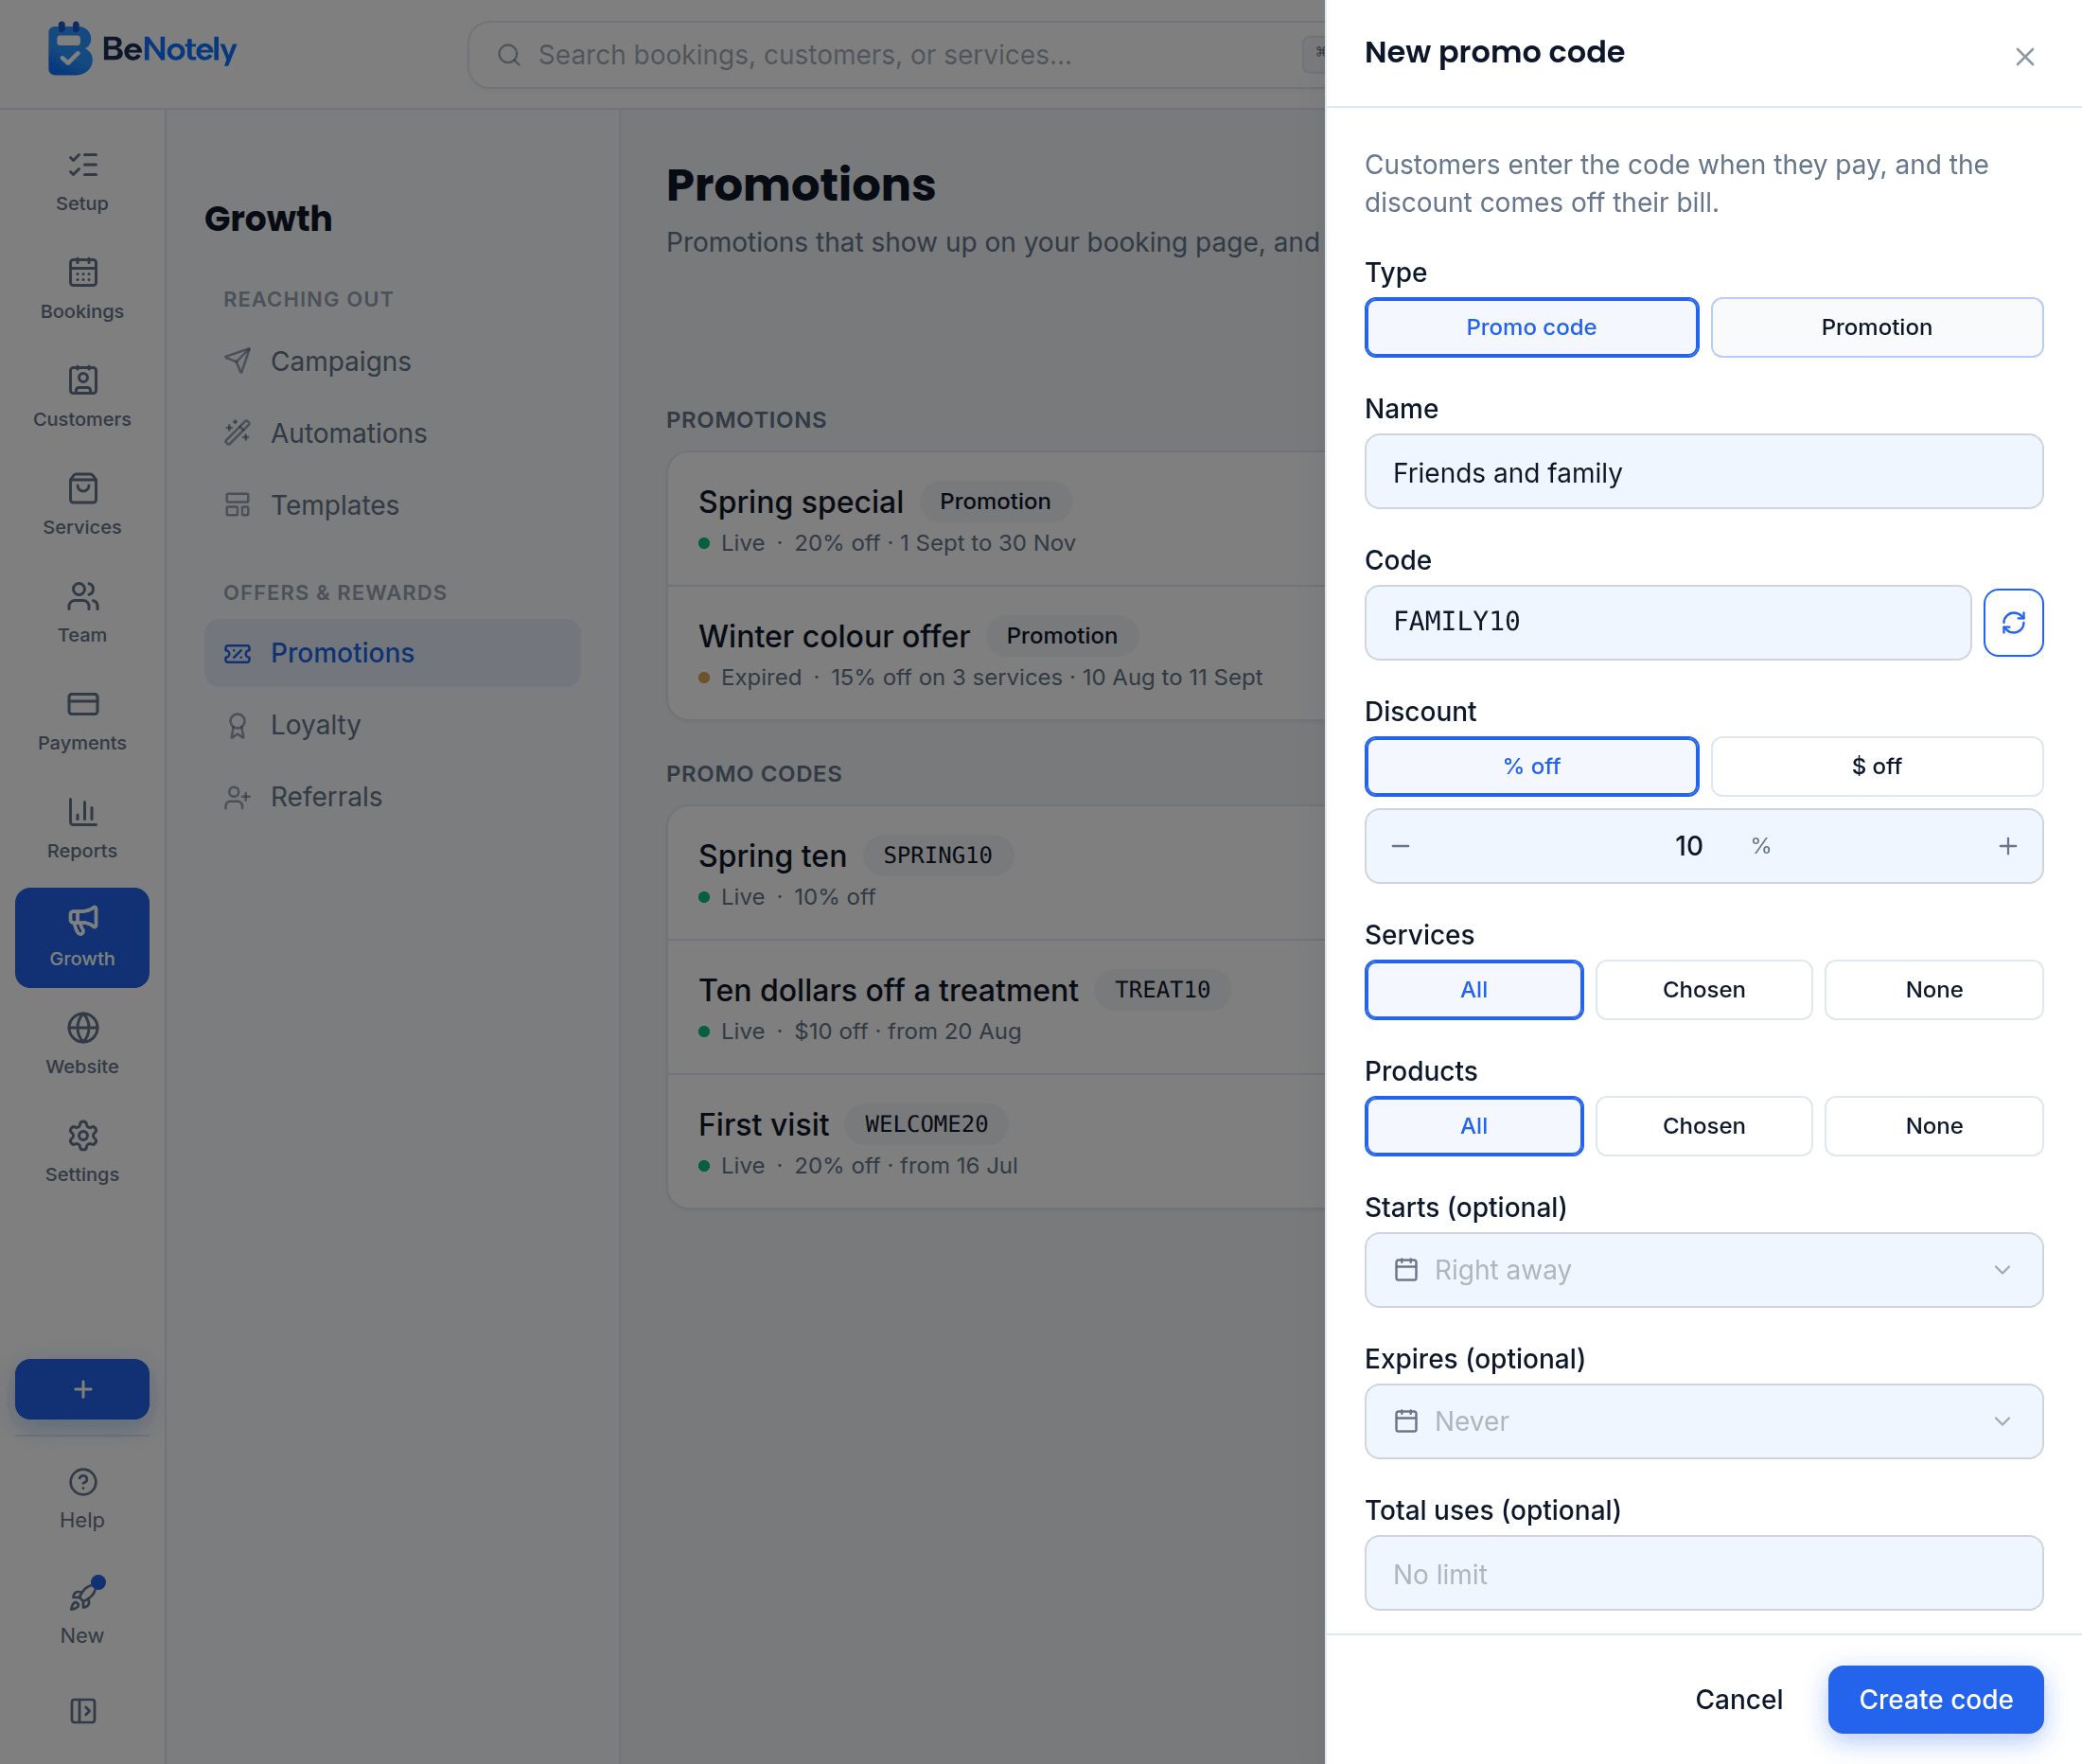Viewport: 2082px width, 1764px height.
Task: Click the BeNotely logo
Action: coord(142,49)
